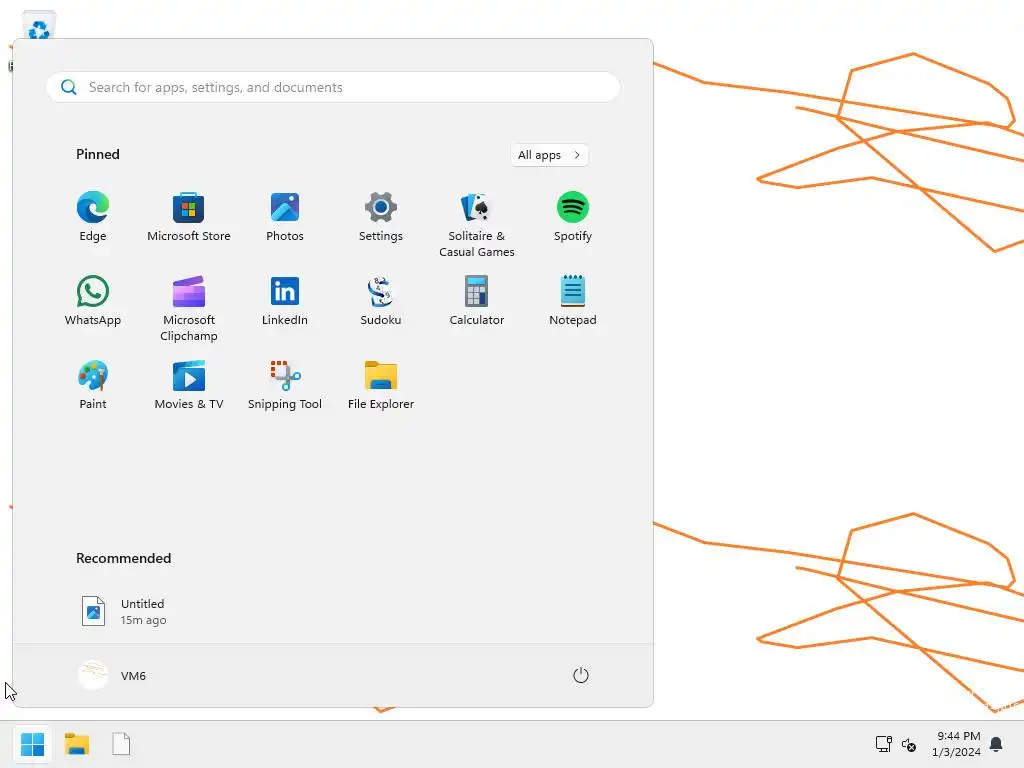Open Movies & TV

[189, 385]
